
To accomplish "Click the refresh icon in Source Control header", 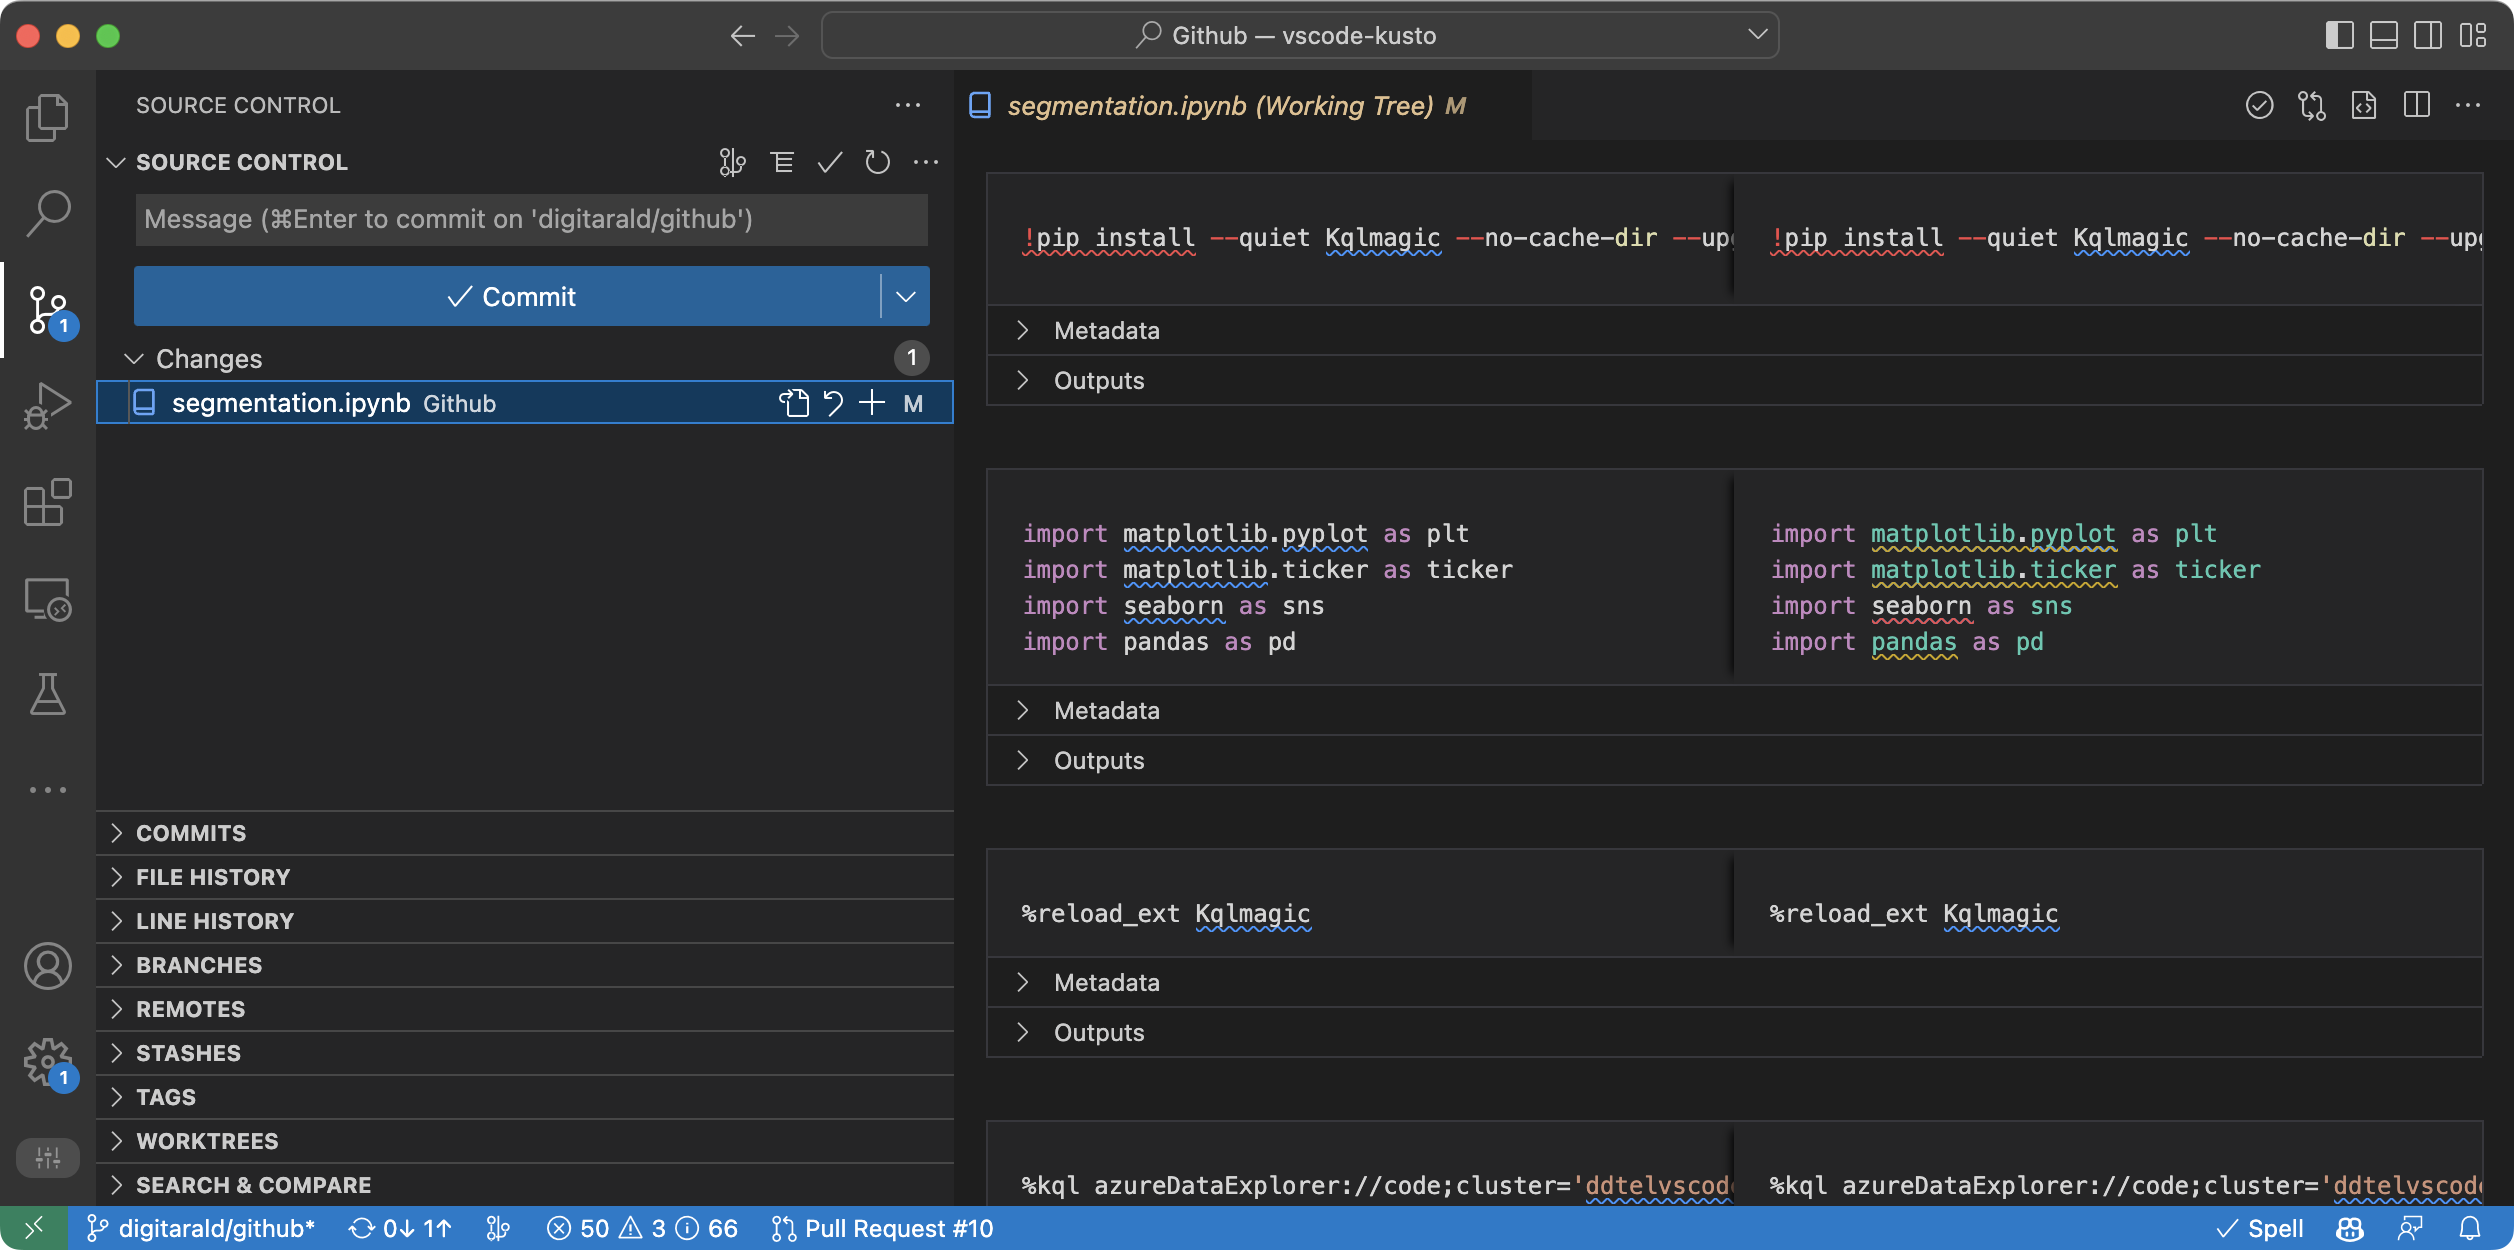I will (x=877, y=161).
